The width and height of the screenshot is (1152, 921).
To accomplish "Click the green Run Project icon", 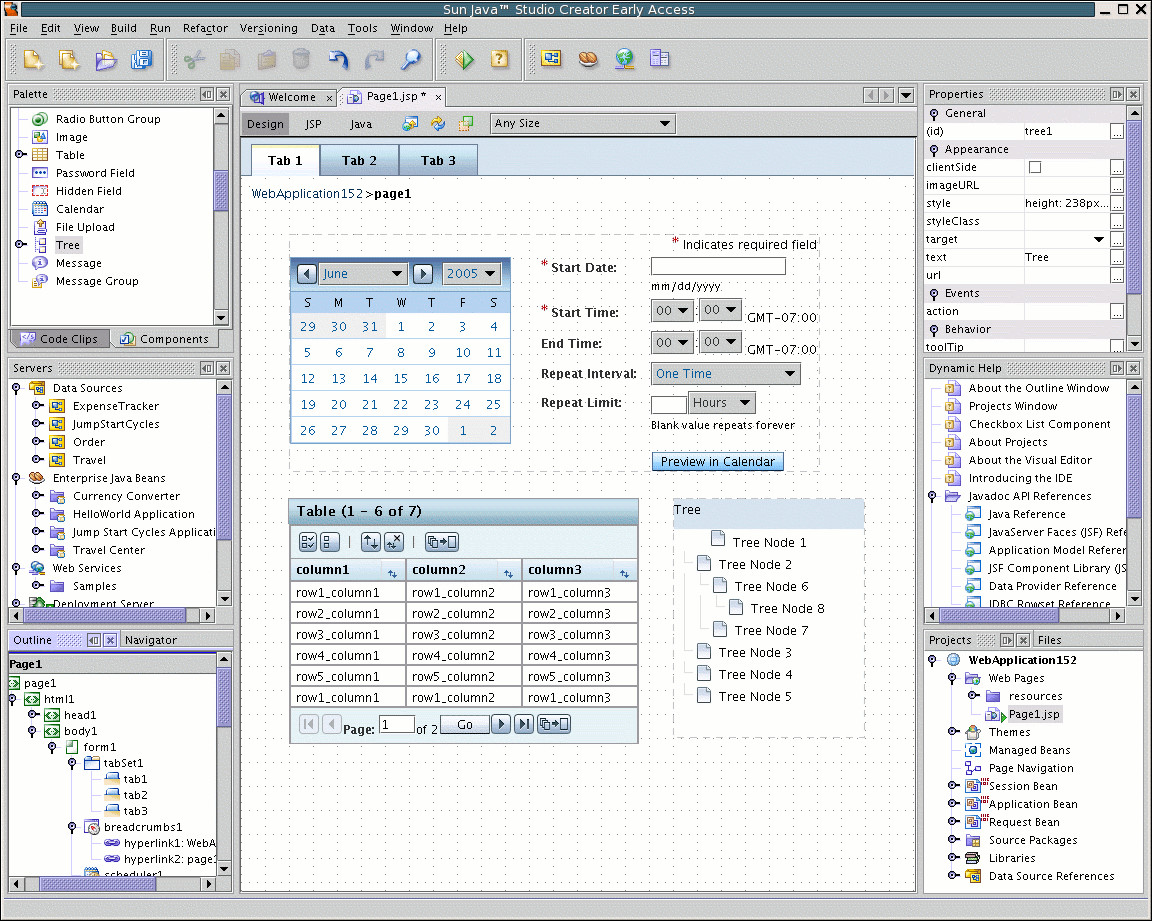I will click(464, 59).
